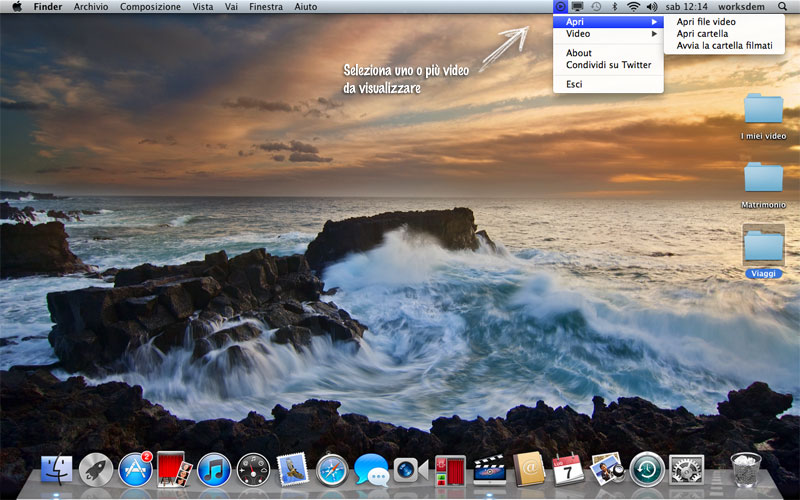Open the display mirroring menu bar icon
This screenshot has height=500, width=800.
coord(578,7)
